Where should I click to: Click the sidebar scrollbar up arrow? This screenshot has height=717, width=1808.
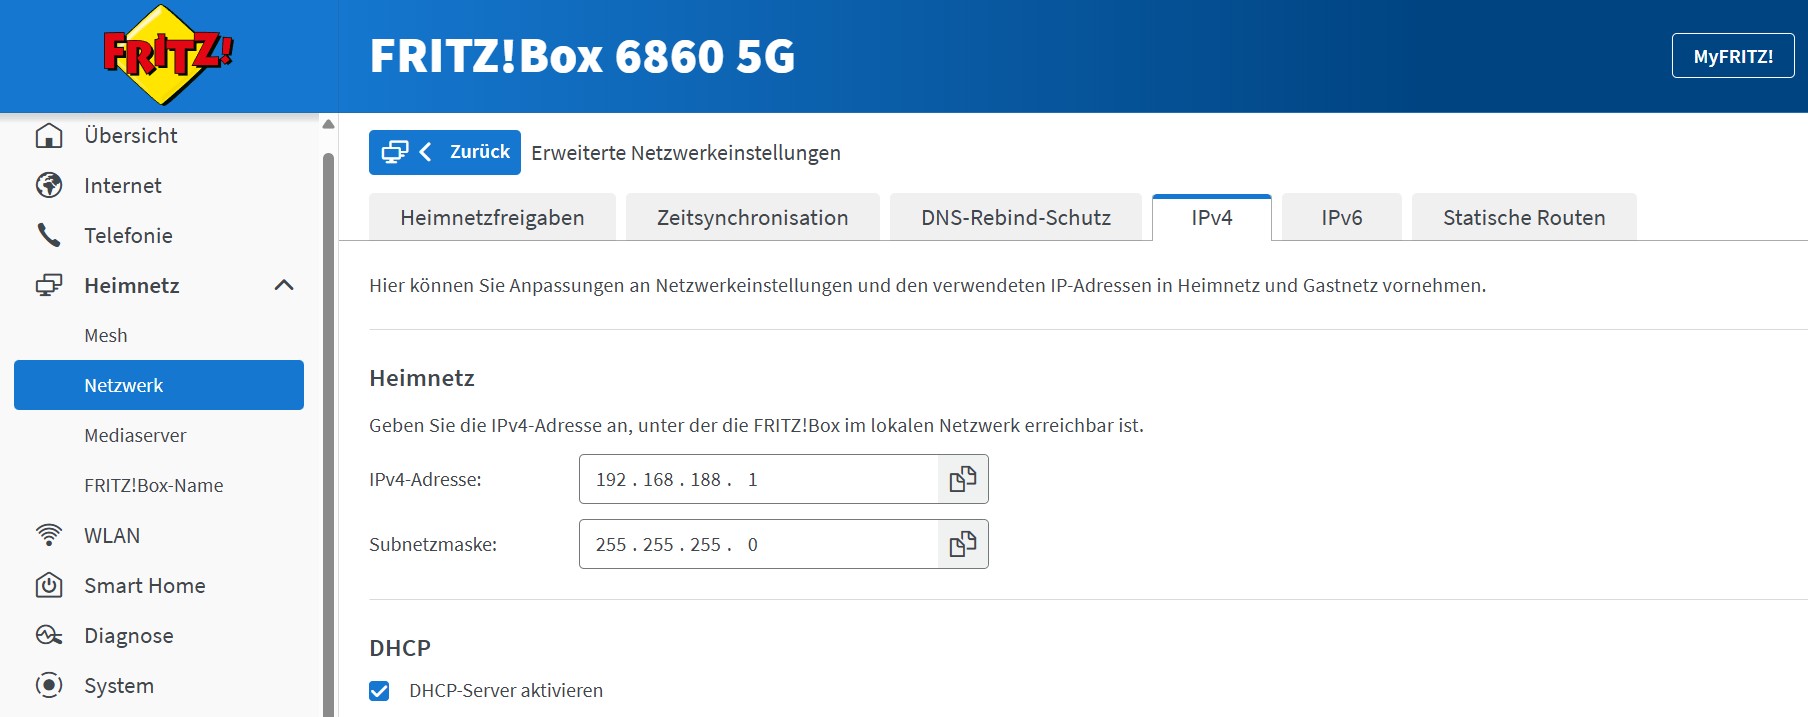328,125
